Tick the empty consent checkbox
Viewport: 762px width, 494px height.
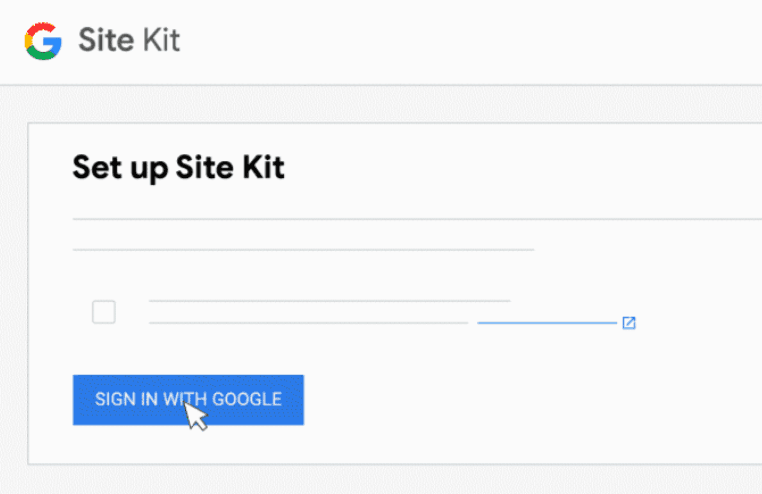click(x=104, y=312)
